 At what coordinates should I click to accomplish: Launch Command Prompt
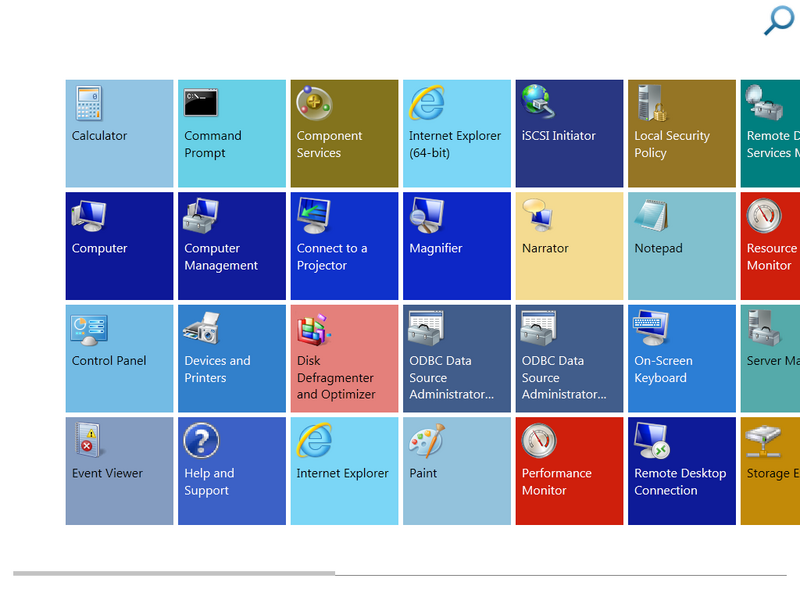click(x=232, y=134)
